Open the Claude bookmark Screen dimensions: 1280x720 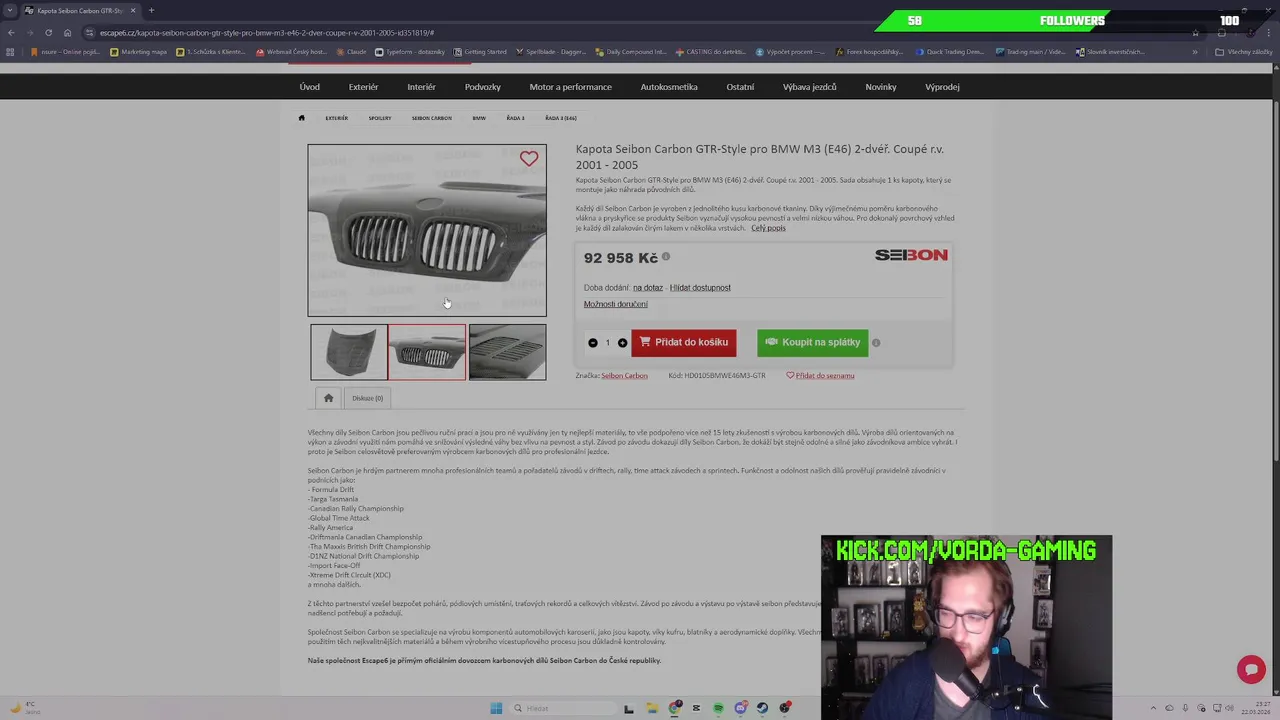coord(352,52)
